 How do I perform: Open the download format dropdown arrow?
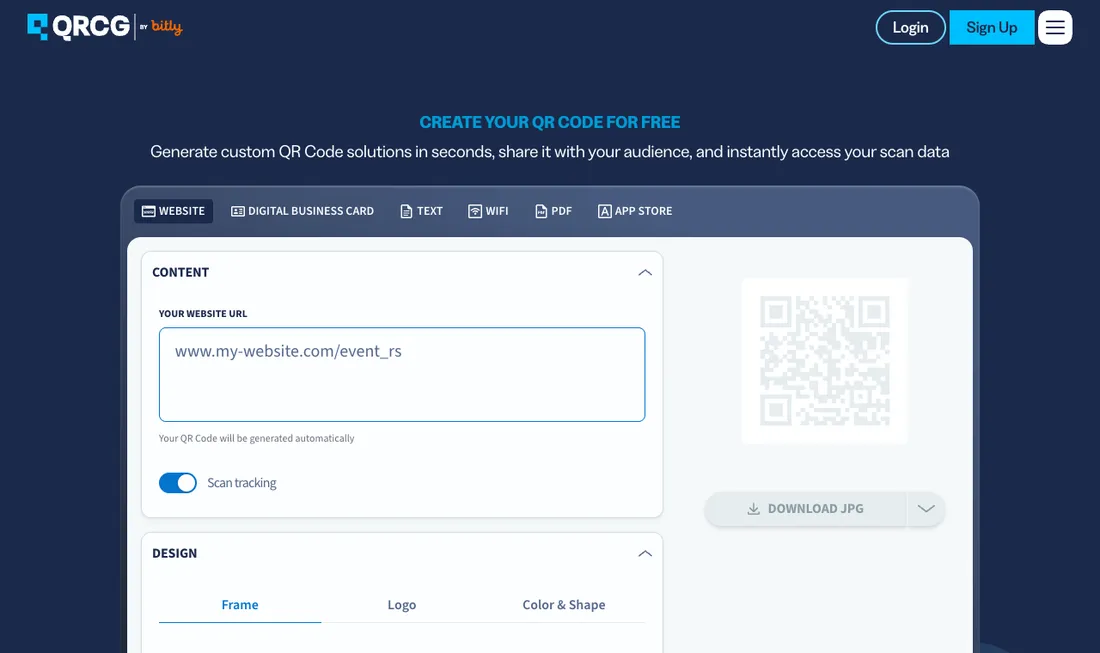click(x=926, y=509)
